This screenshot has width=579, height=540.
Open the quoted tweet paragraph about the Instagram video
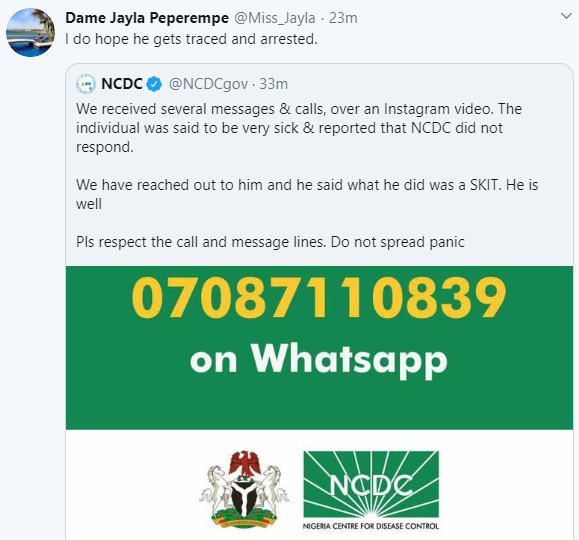(x=299, y=128)
